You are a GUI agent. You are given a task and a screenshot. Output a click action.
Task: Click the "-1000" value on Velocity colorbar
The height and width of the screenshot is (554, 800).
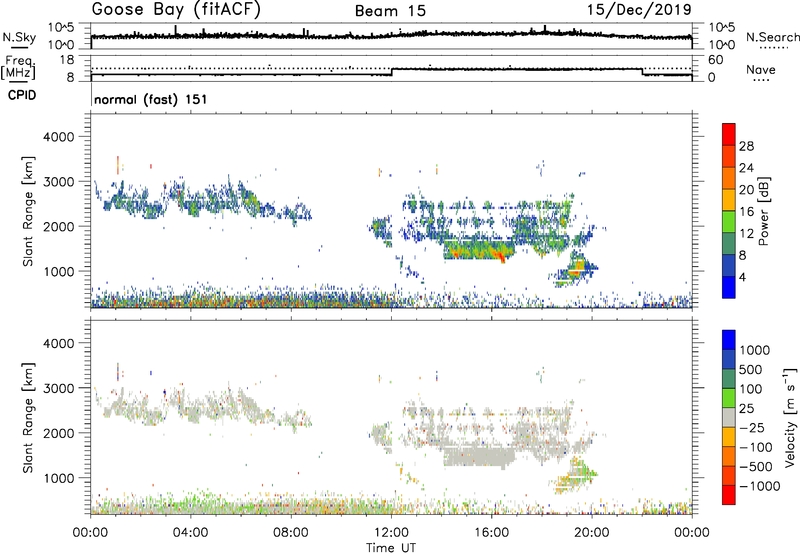[x=759, y=486]
